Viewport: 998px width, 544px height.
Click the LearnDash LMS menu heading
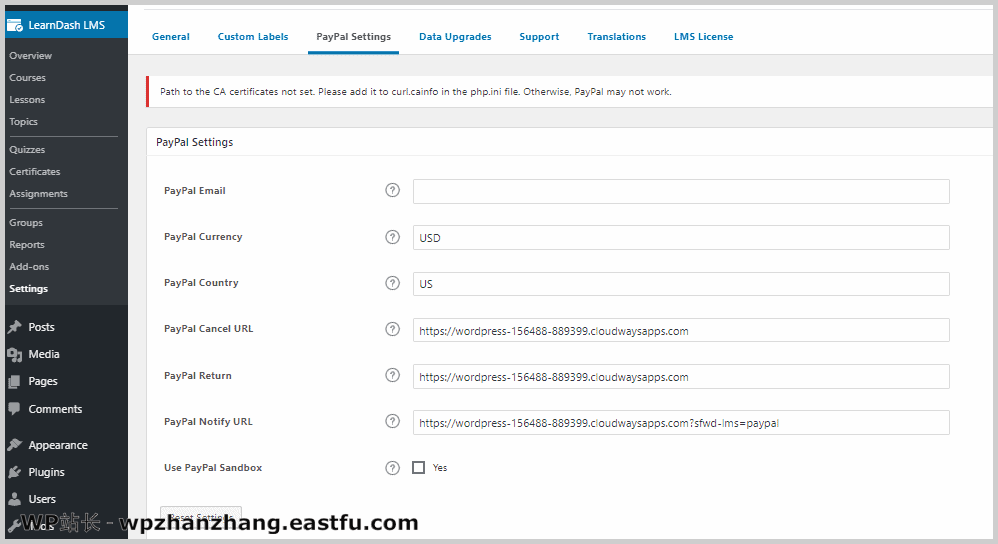tap(67, 25)
